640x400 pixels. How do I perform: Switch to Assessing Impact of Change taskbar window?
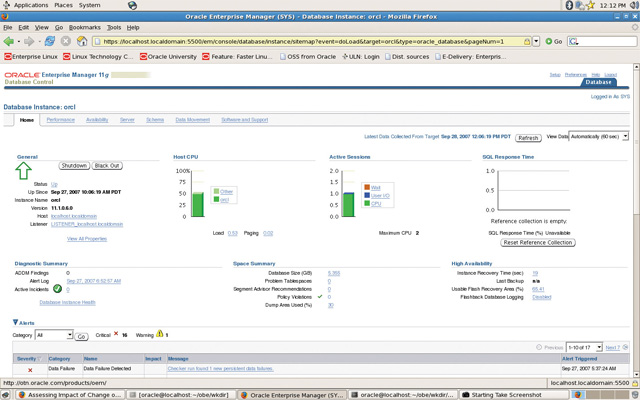69,395
